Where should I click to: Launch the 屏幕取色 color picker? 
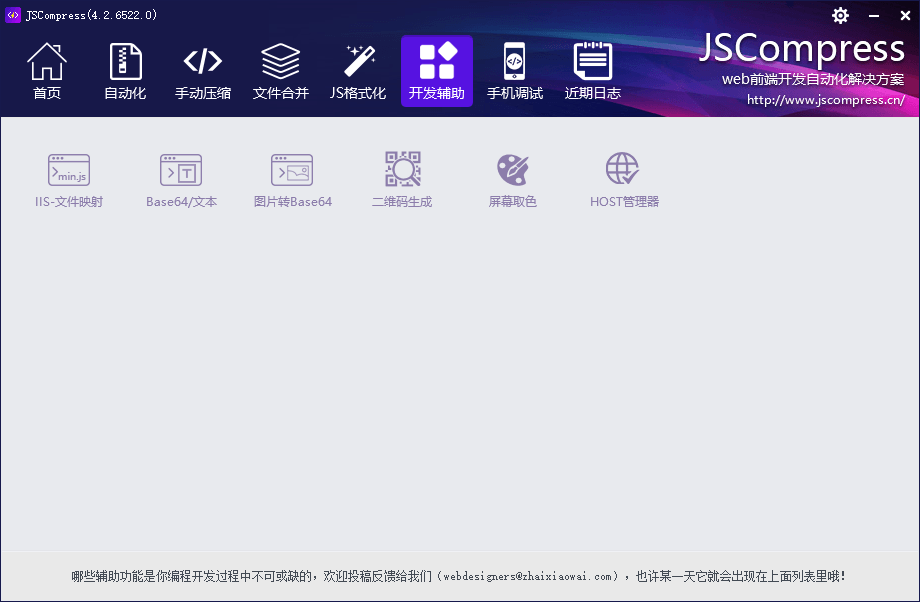(513, 180)
